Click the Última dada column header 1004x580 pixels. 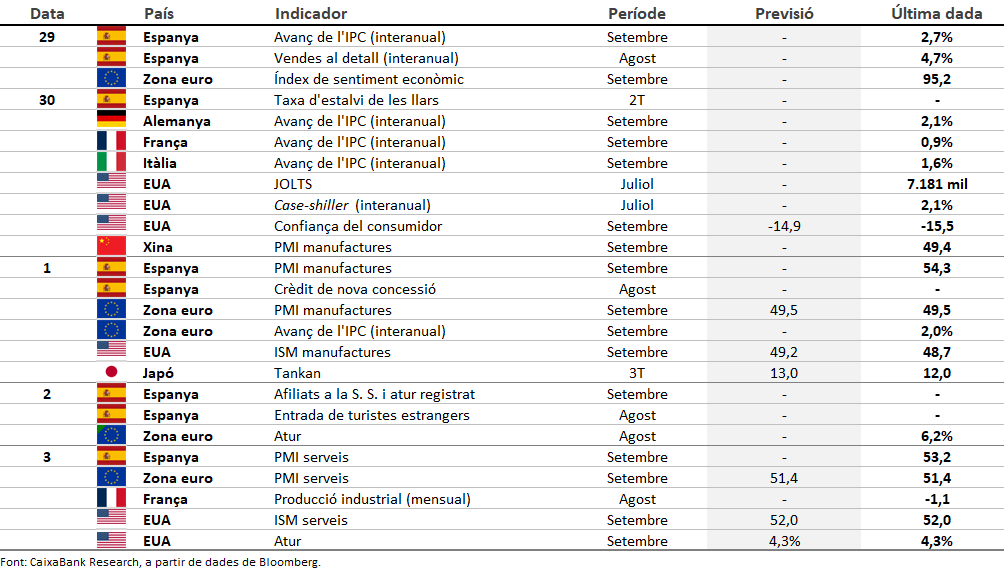pos(936,14)
